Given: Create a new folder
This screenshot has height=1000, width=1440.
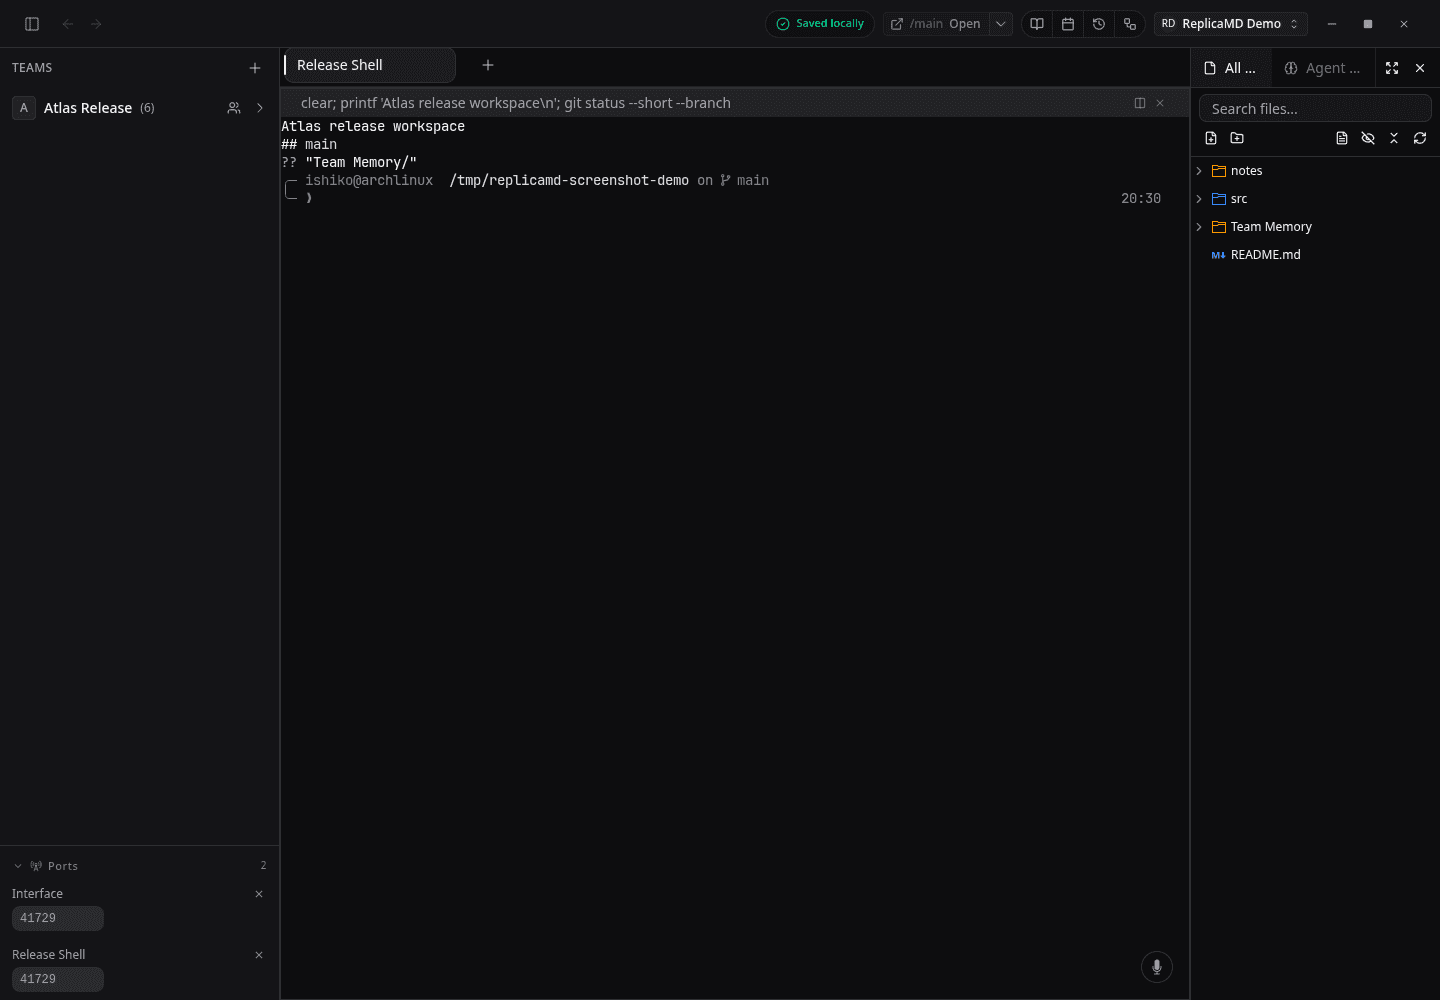Looking at the screenshot, I should [1237, 138].
